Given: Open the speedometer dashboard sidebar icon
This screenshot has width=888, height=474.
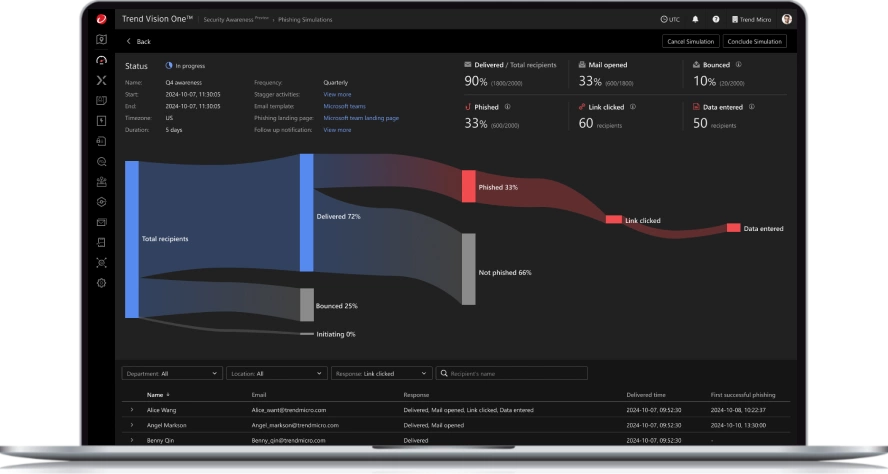Looking at the screenshot, I should point(101,60).
